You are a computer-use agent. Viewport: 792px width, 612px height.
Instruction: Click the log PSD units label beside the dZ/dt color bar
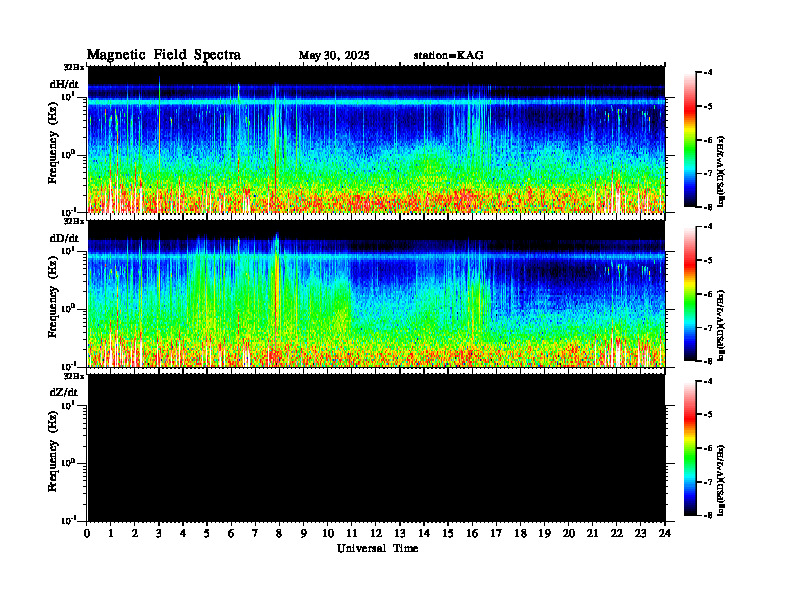pyautogui.click(x=722, y=478)
